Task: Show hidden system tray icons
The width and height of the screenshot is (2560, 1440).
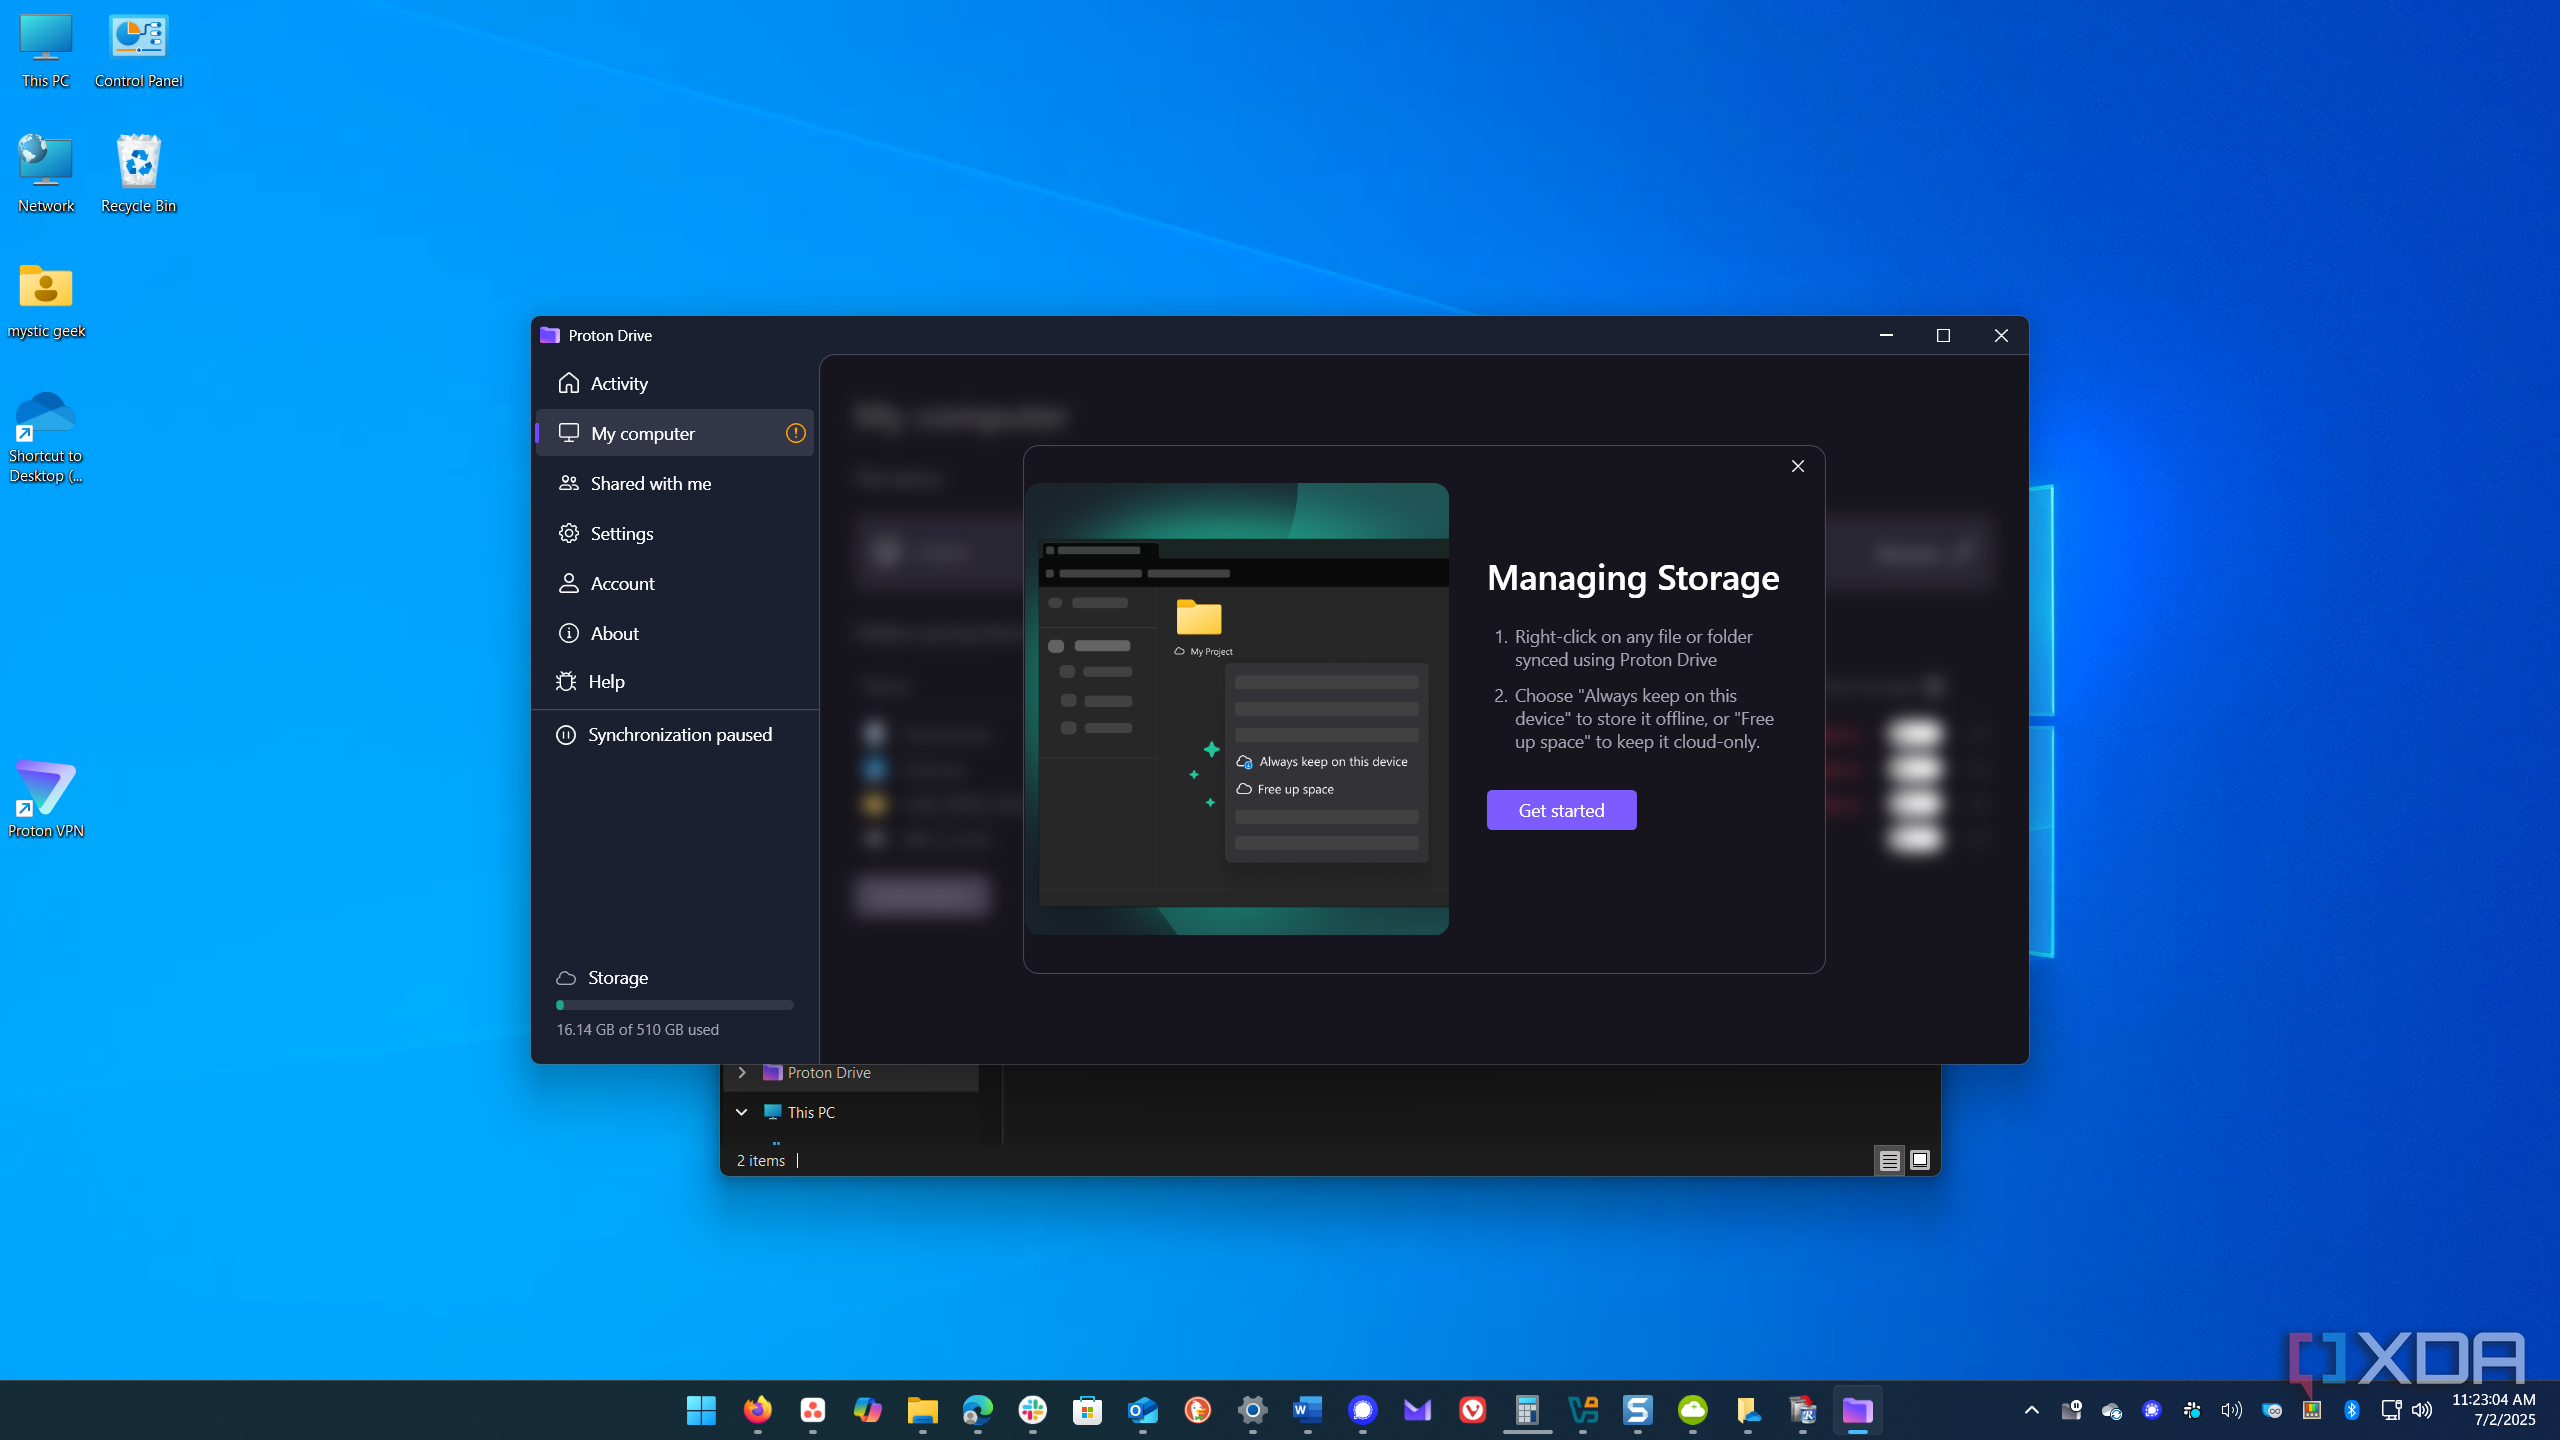Action: tap(2031, 1410)
